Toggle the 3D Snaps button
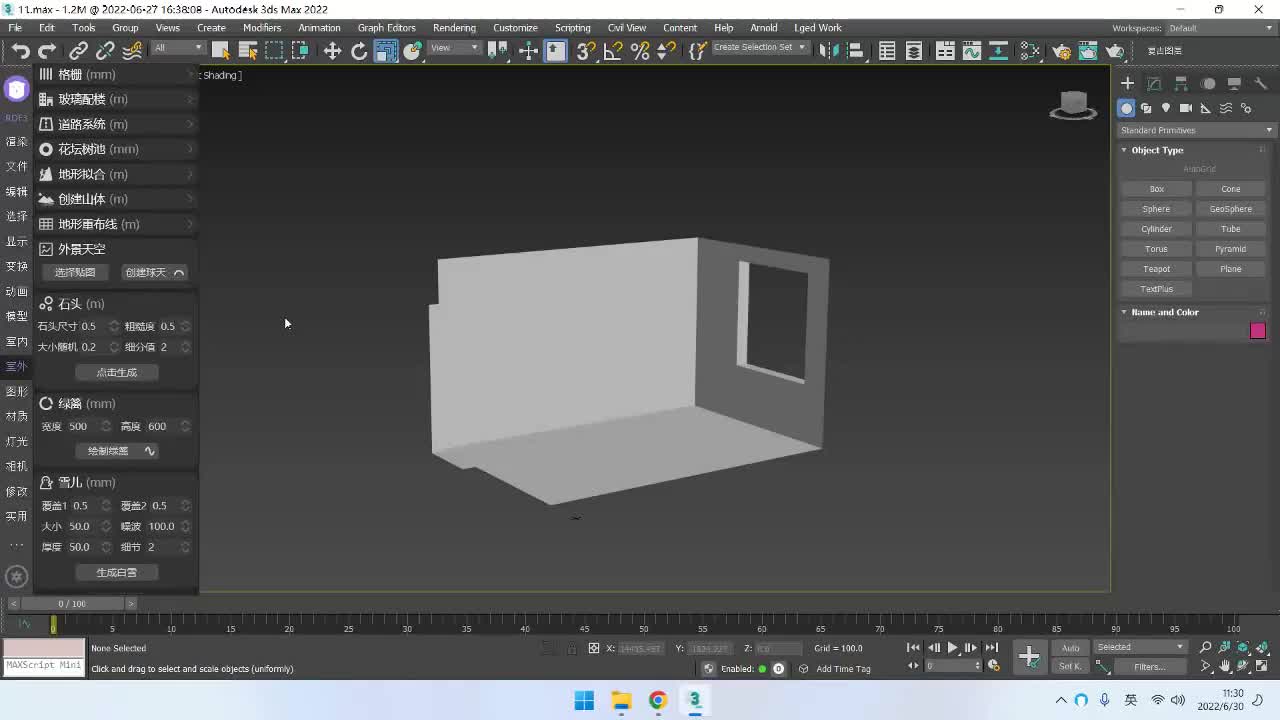Image resolution: width=1280 pixels, height=720 pixels. pos(586,51)
